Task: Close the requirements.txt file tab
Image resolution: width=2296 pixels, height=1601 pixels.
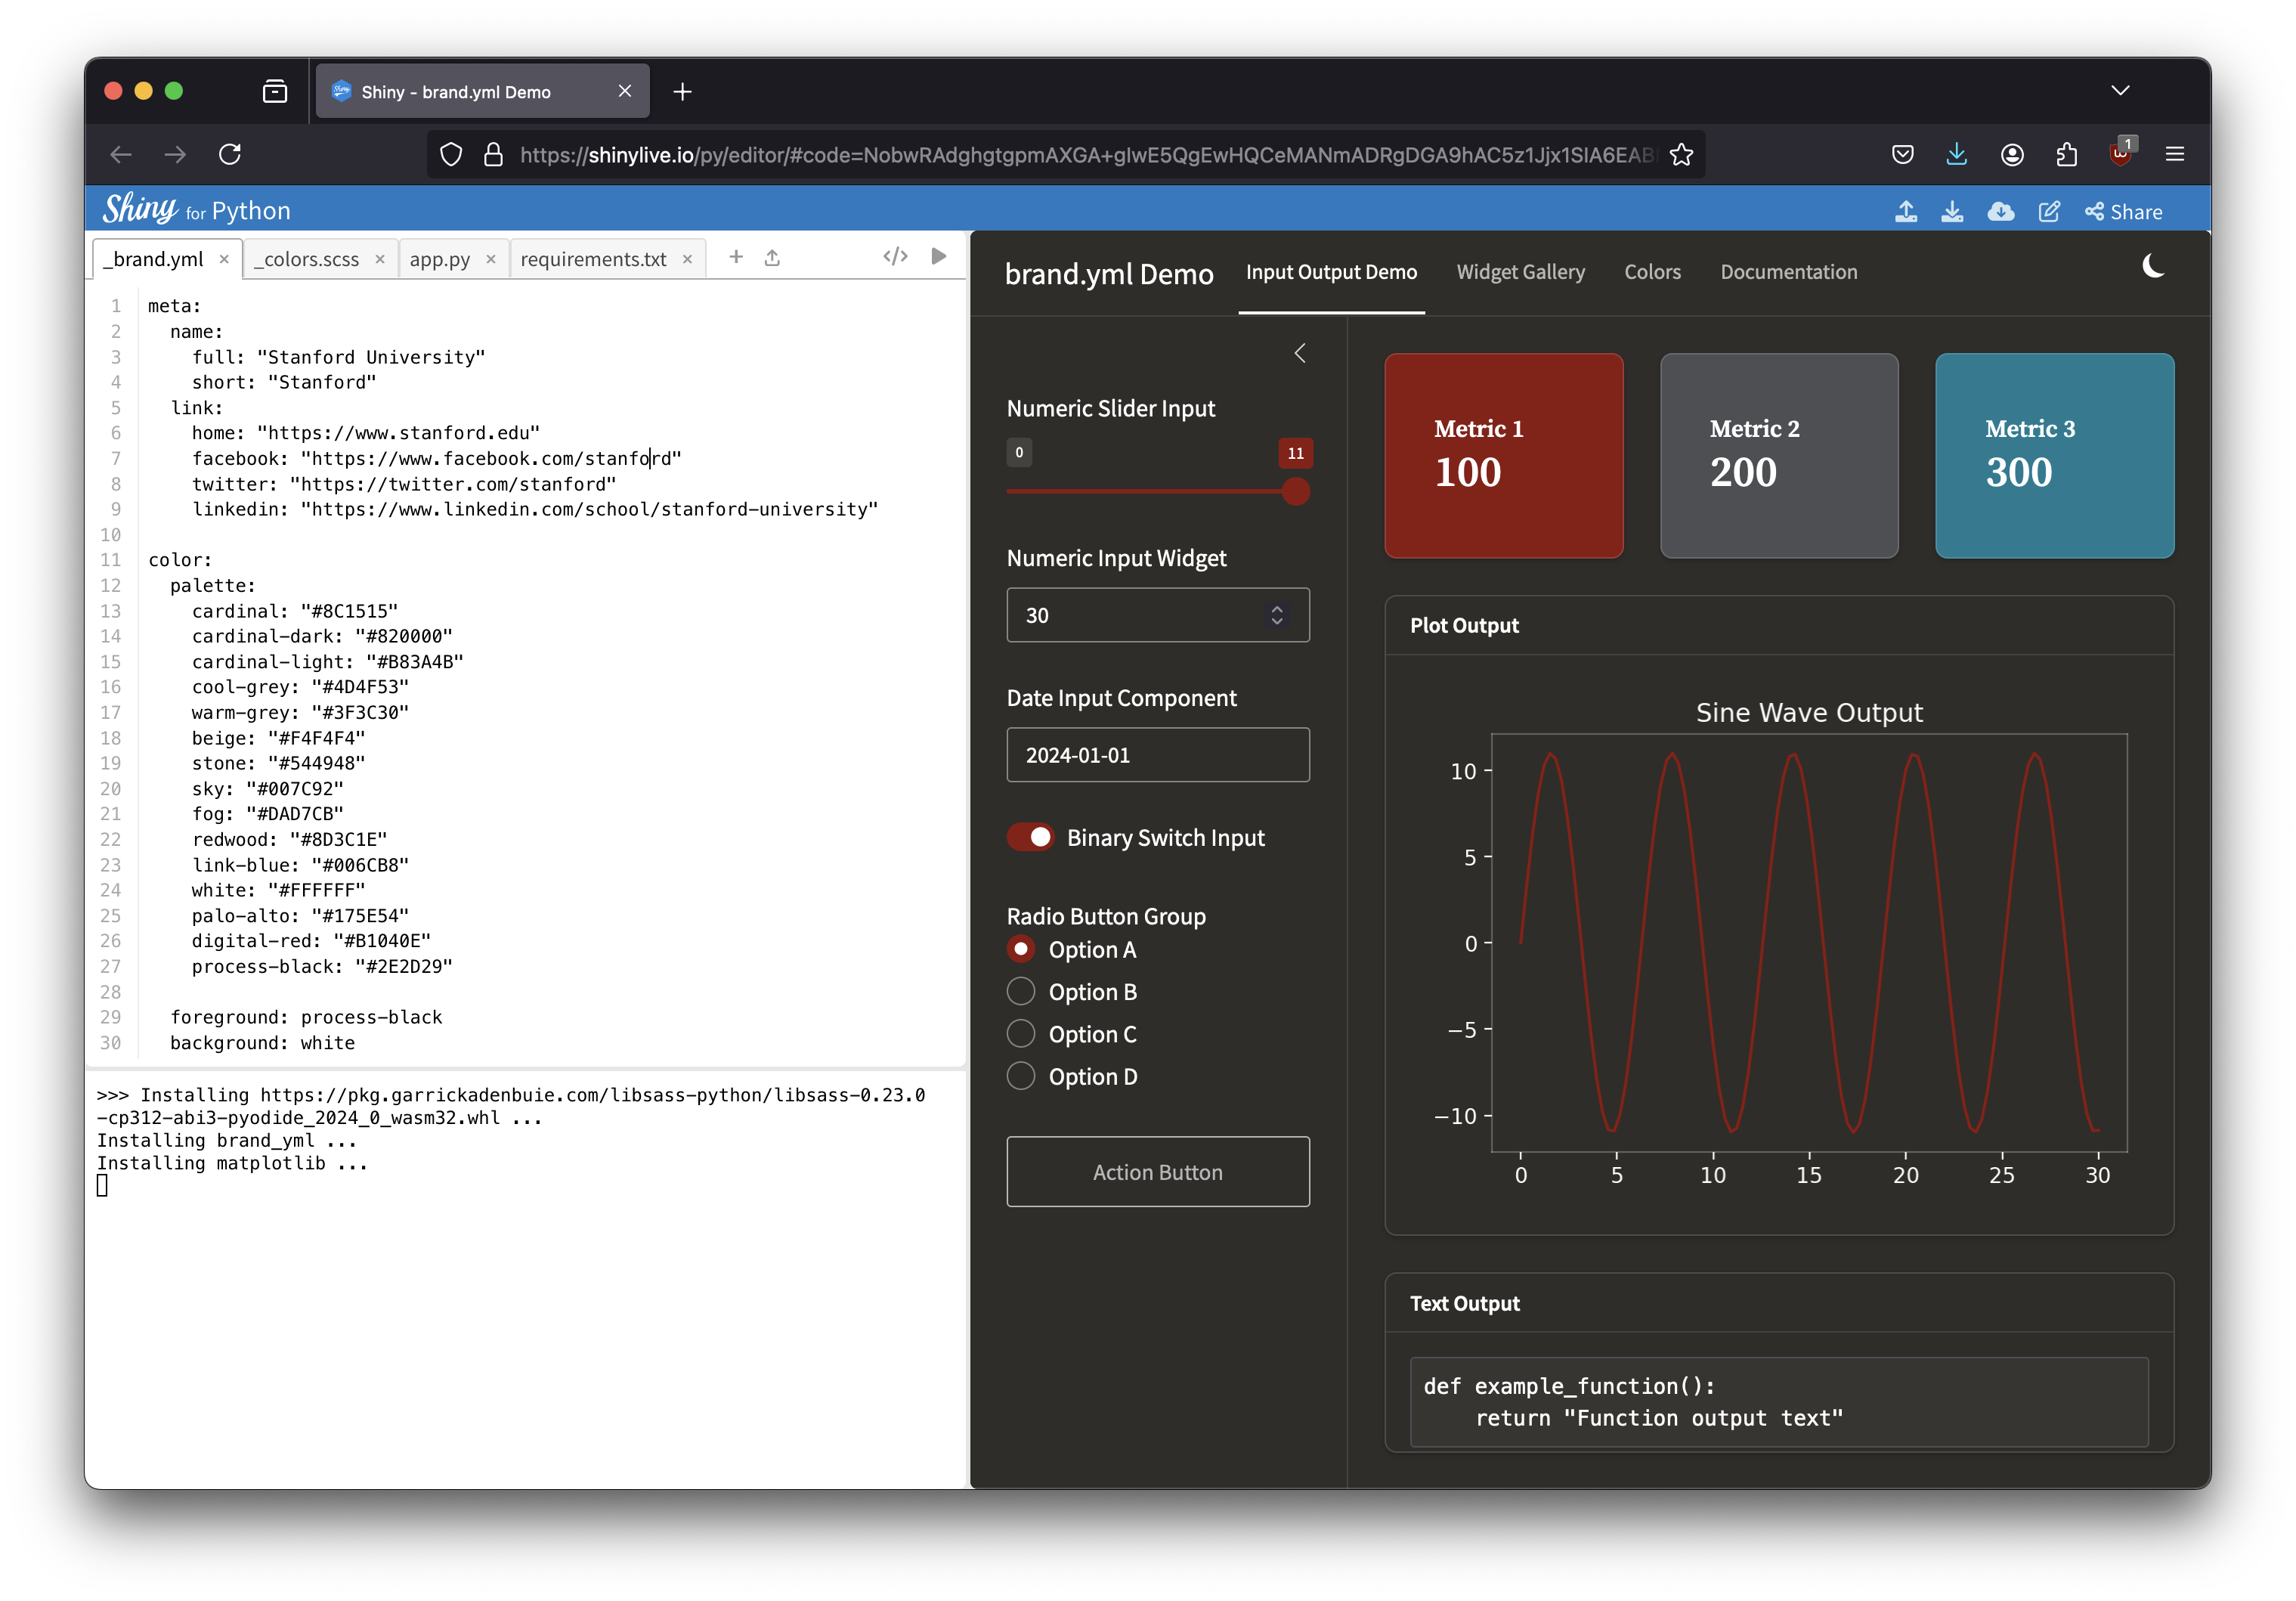Action: point(688,259)
